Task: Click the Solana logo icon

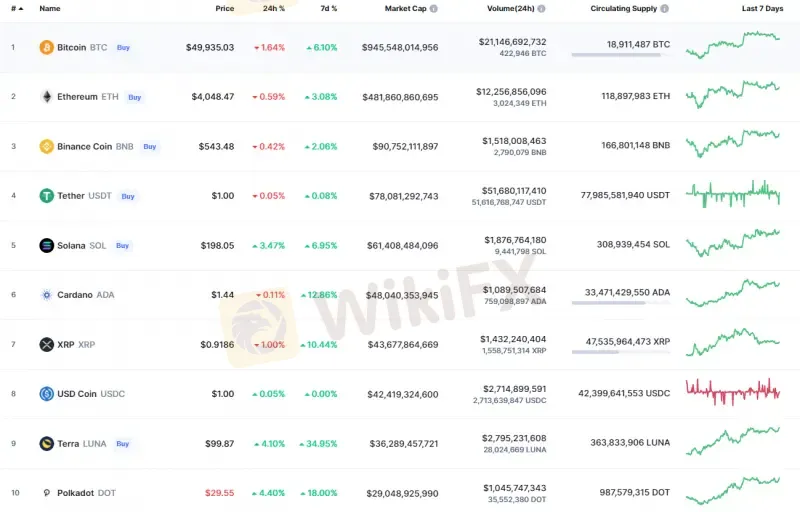Action: 46,245
